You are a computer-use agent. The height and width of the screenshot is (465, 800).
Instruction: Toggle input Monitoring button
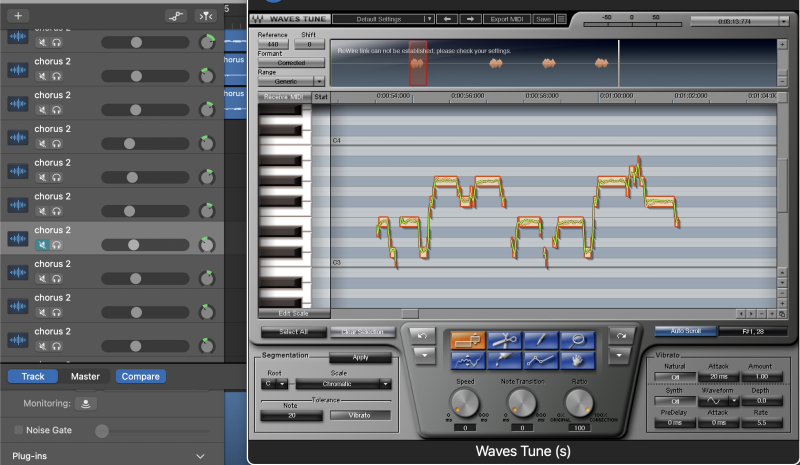pos(86,404)
